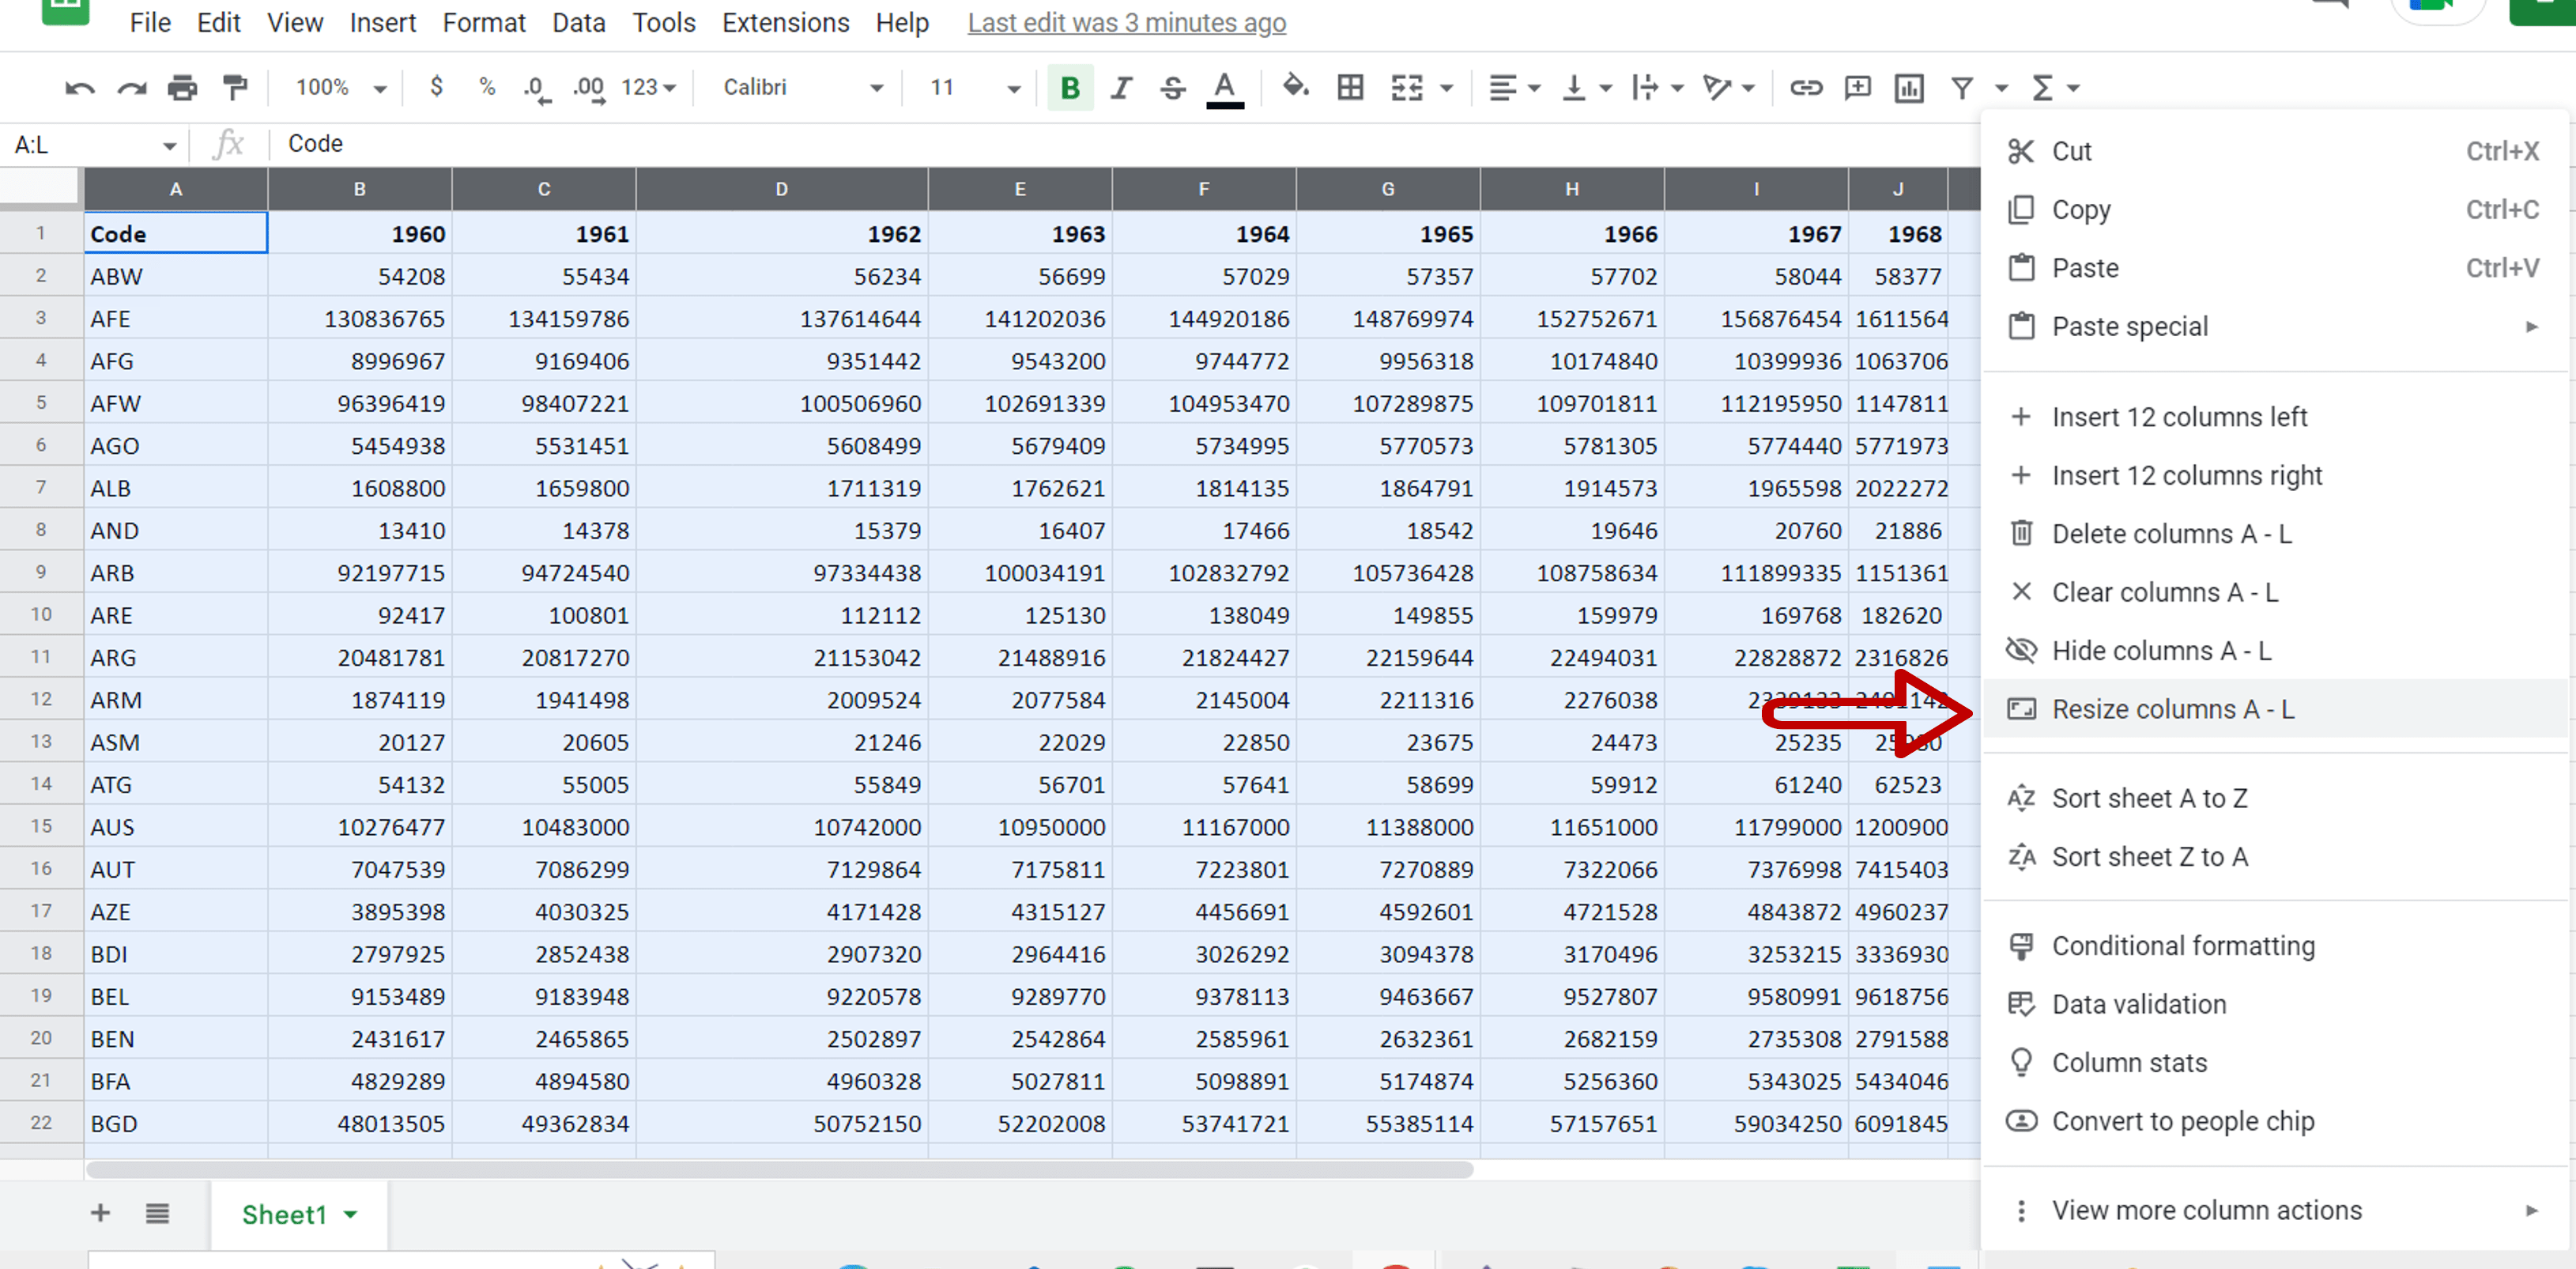Screen dimensions: 2576x1269
Task: Click the Last edit was 3 minutes ago link
Action: (x=1126, y=22)
